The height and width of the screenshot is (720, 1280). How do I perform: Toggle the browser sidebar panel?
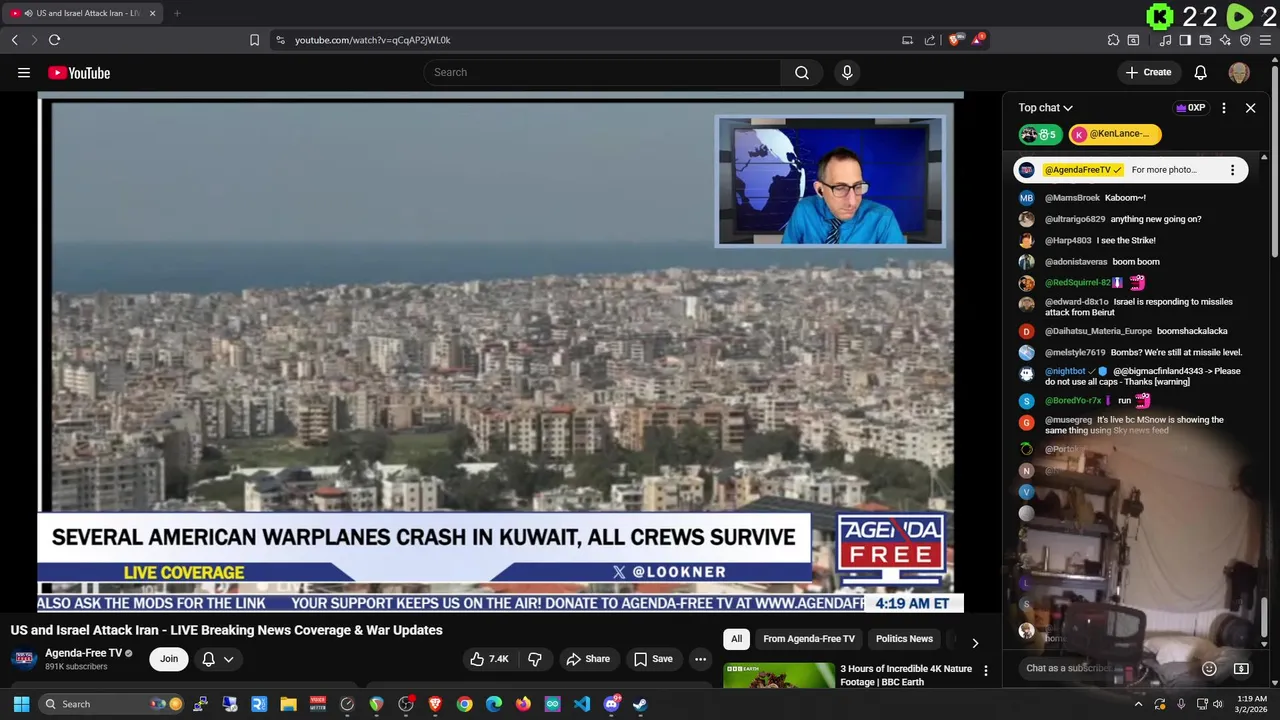[x=1185, y=40]
